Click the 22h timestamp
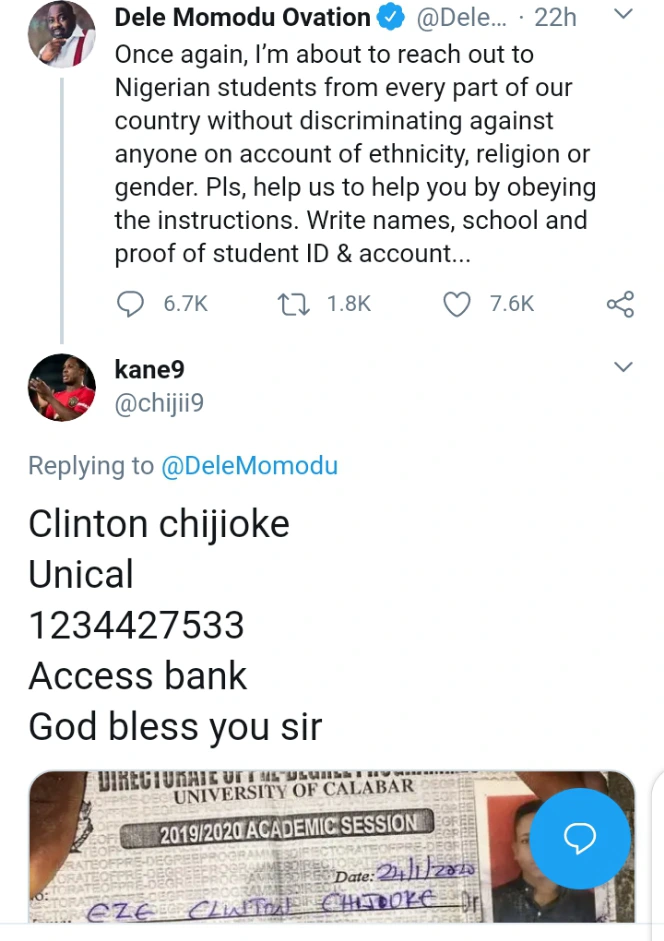Viewport: 664px width, 941px height. click(x=555, y=18)
